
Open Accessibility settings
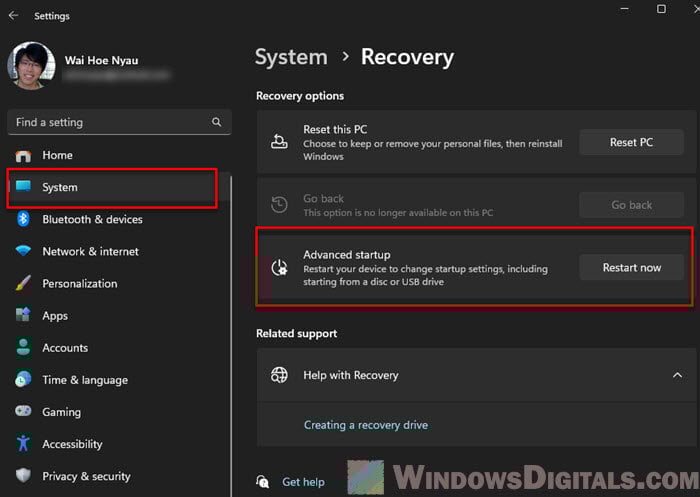[x=119, y=444]
